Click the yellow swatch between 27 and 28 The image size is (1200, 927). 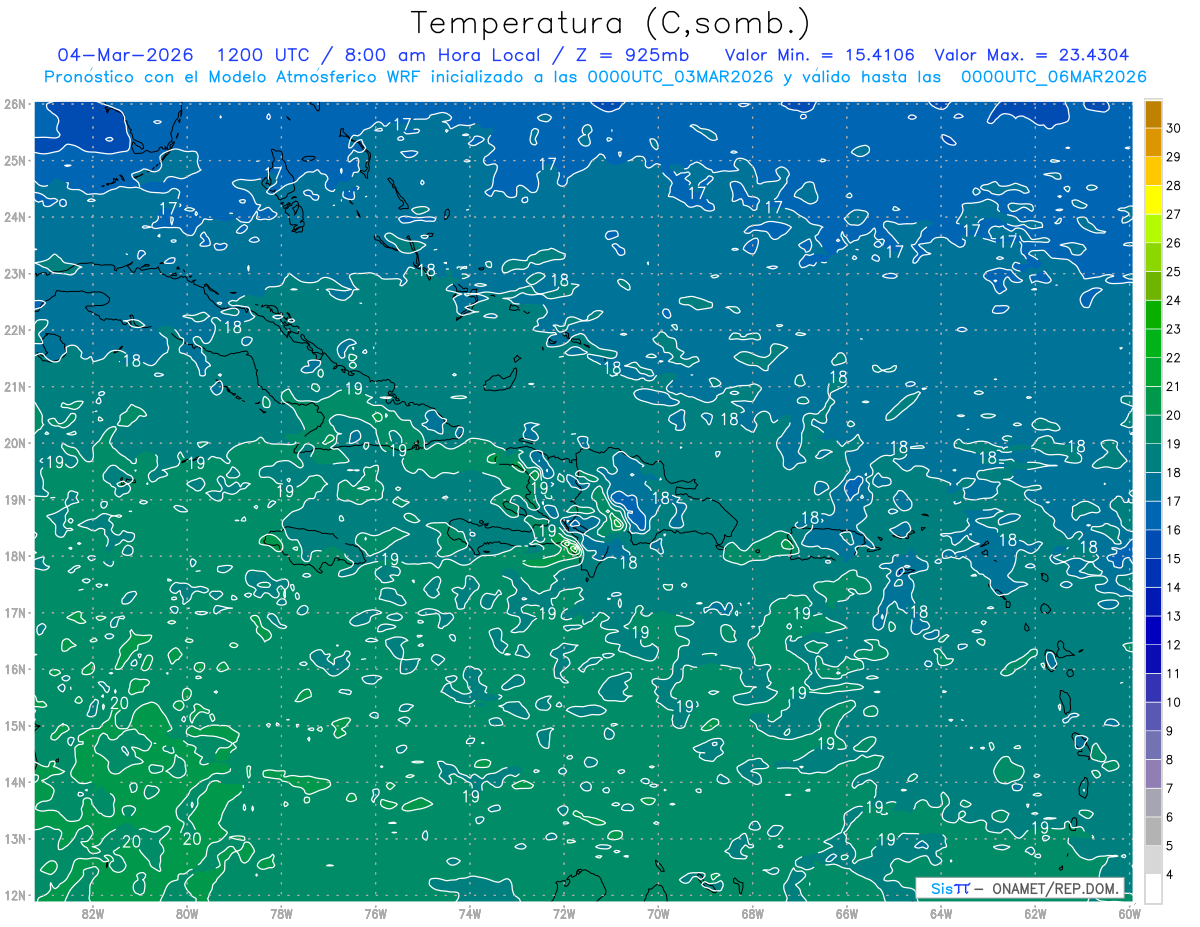(x=1153, y=200)
